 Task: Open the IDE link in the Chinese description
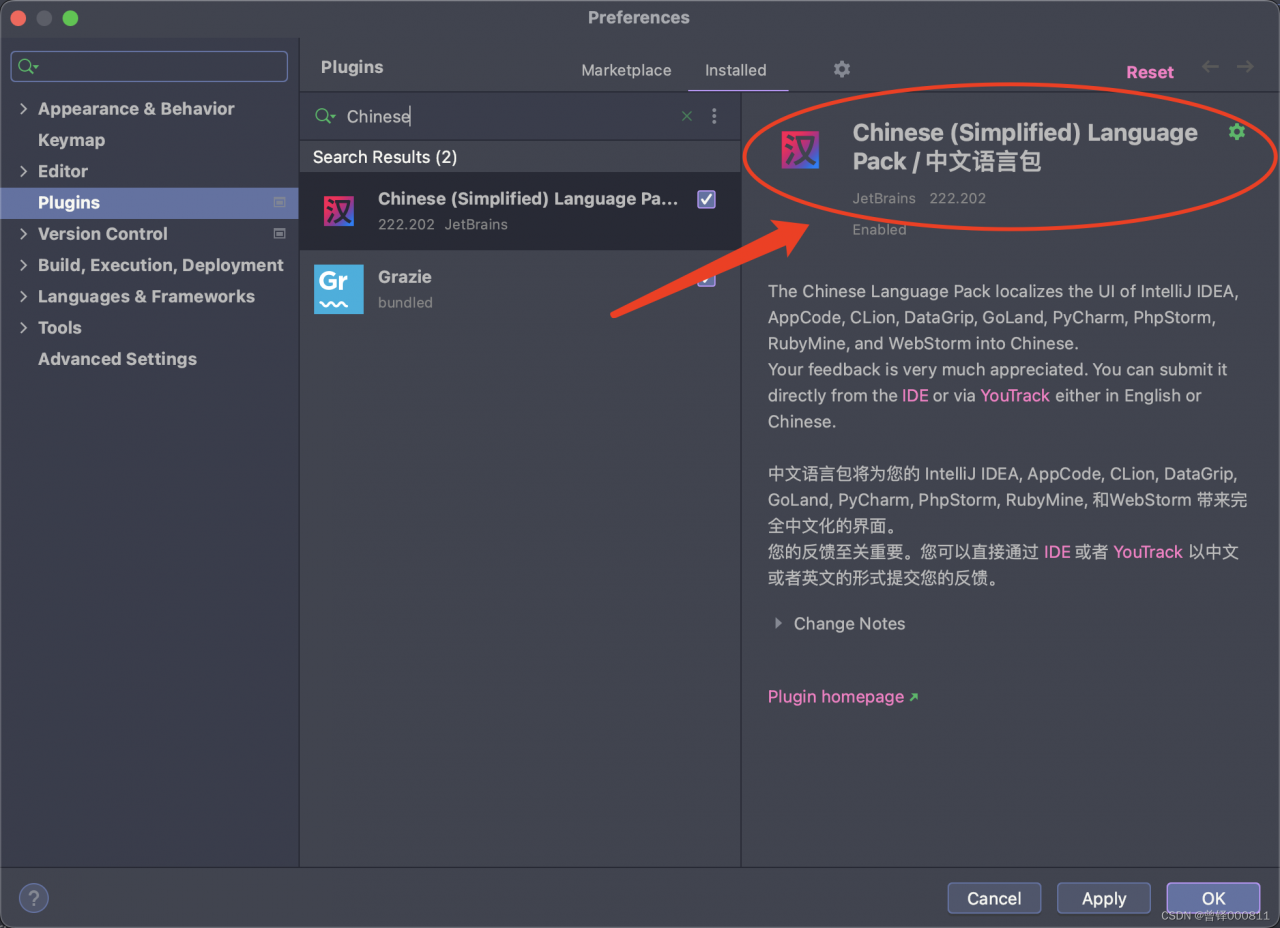tap(1057, 552)
